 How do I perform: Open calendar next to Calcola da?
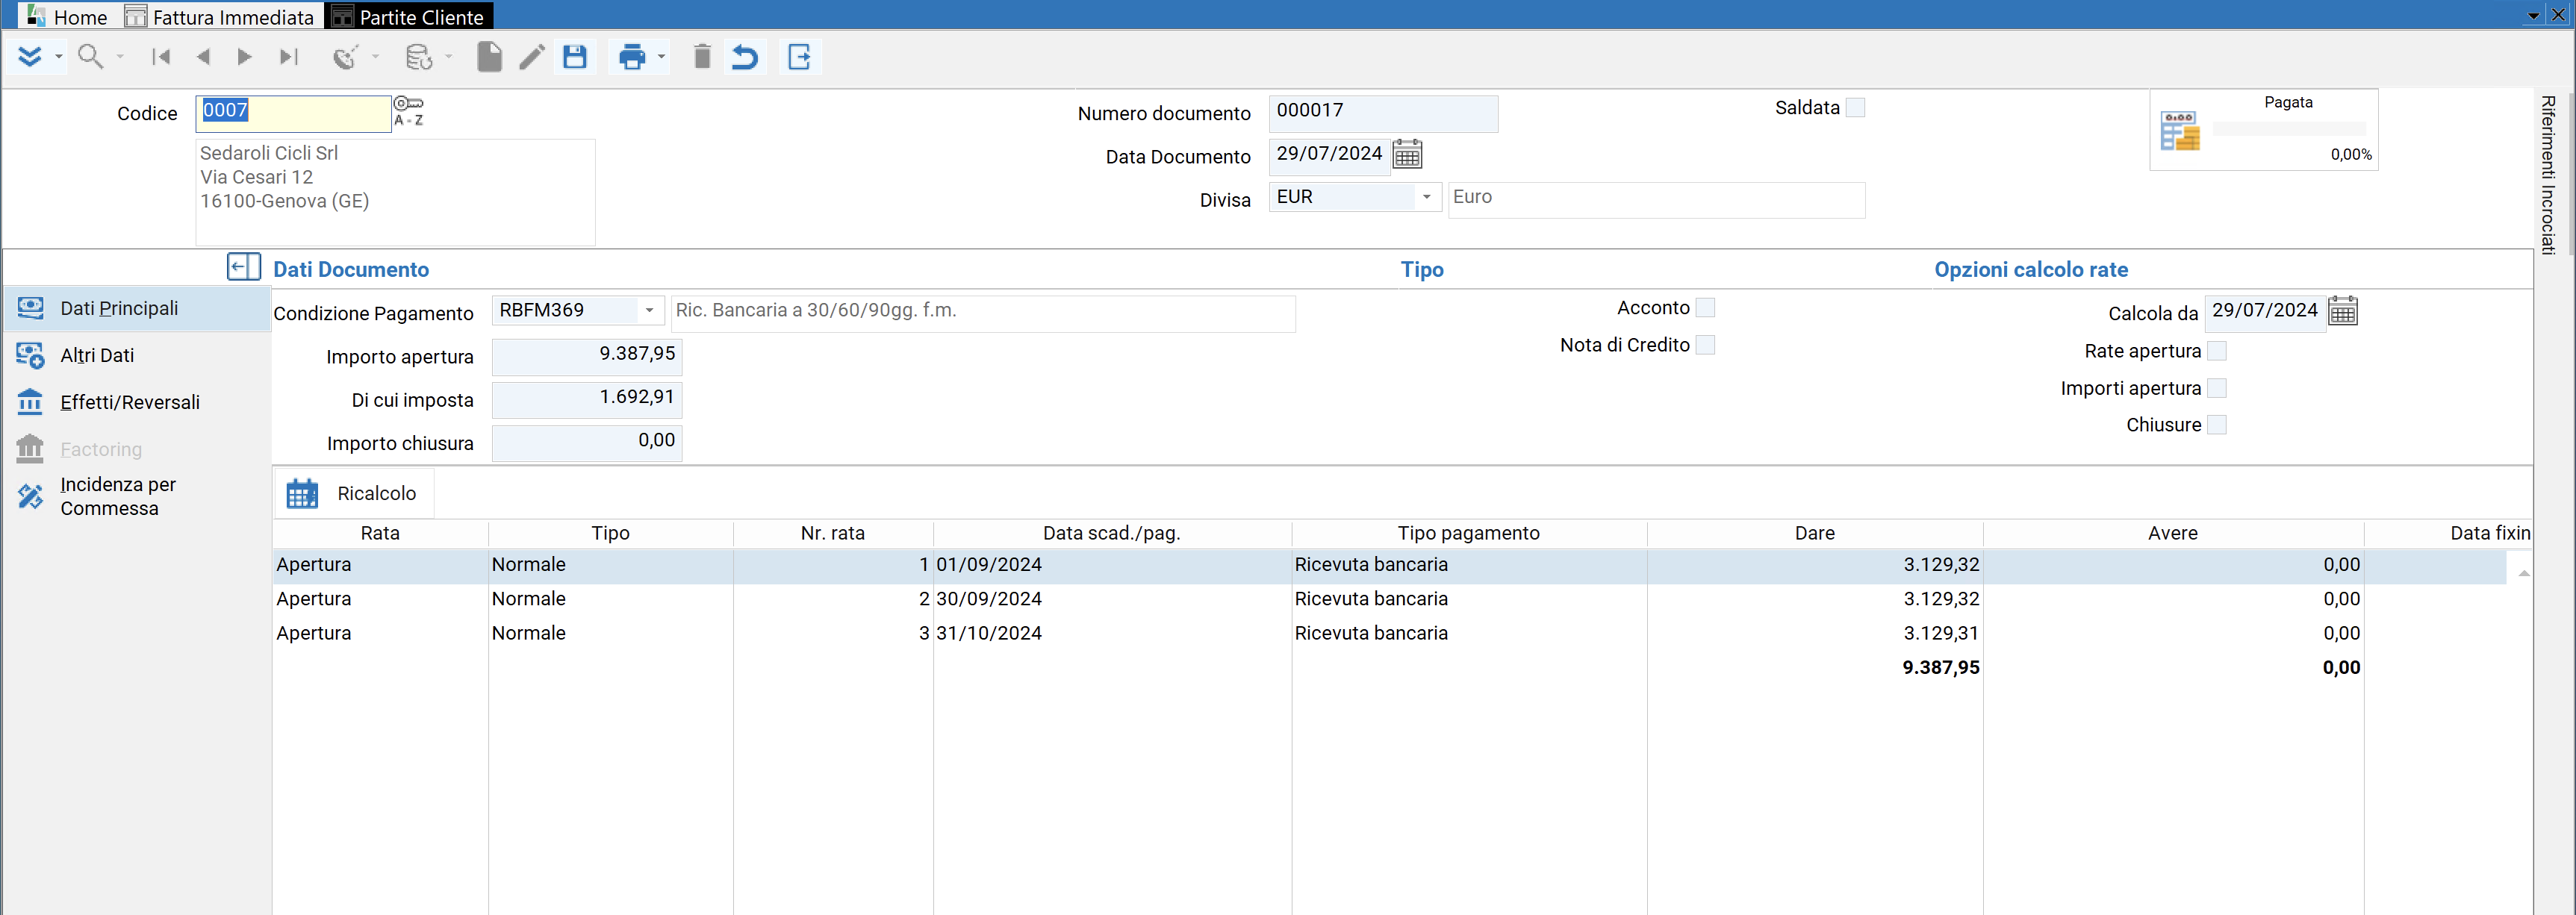(x=2343, y=311)
